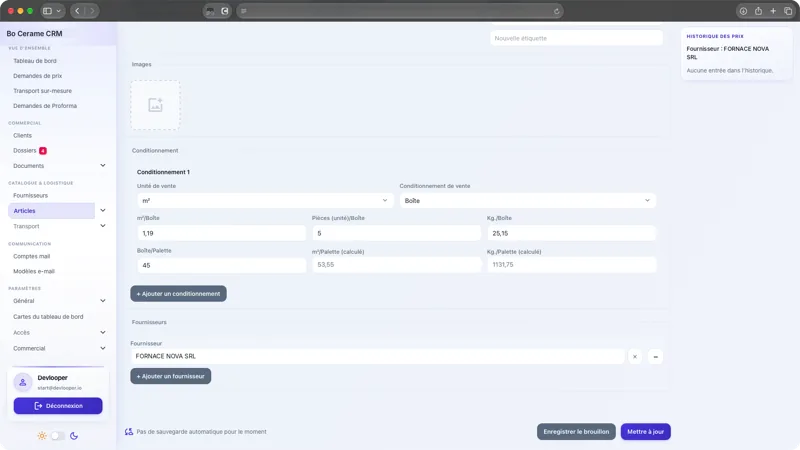Screen dimensions: 800x450
Task: Toggle the light/dark theme switch
Action: [x=58, y=436]
